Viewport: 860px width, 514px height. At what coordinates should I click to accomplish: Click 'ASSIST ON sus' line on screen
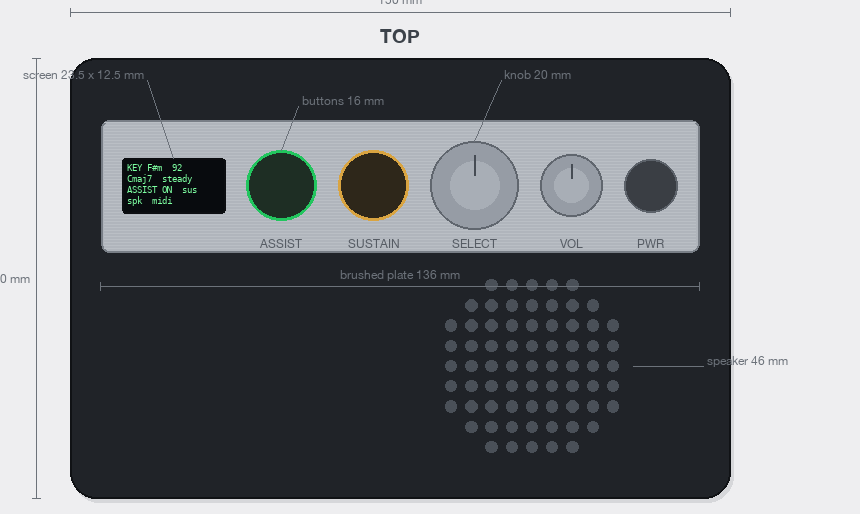(x=162, y=190)
